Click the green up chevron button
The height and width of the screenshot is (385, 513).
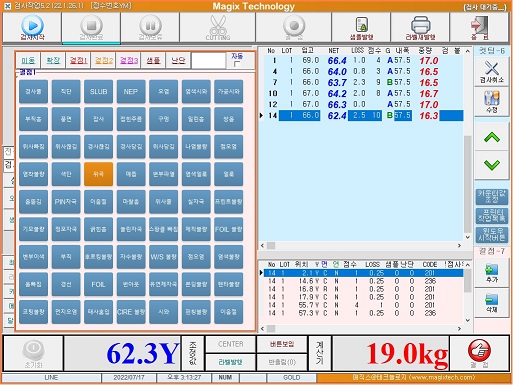(492, 137)
